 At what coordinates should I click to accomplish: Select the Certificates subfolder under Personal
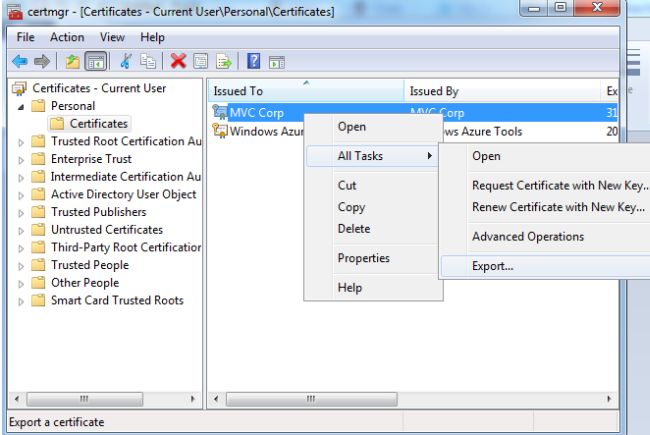coord(98,124)
